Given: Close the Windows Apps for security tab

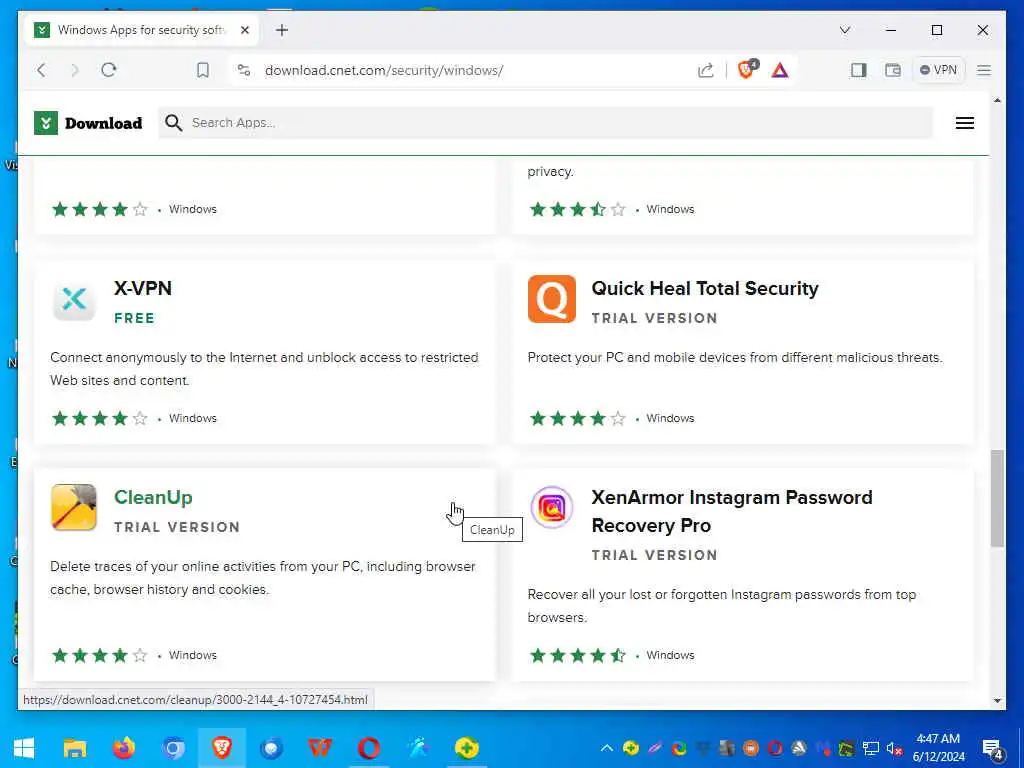Looking at the screenshot, I should point(245,30).
